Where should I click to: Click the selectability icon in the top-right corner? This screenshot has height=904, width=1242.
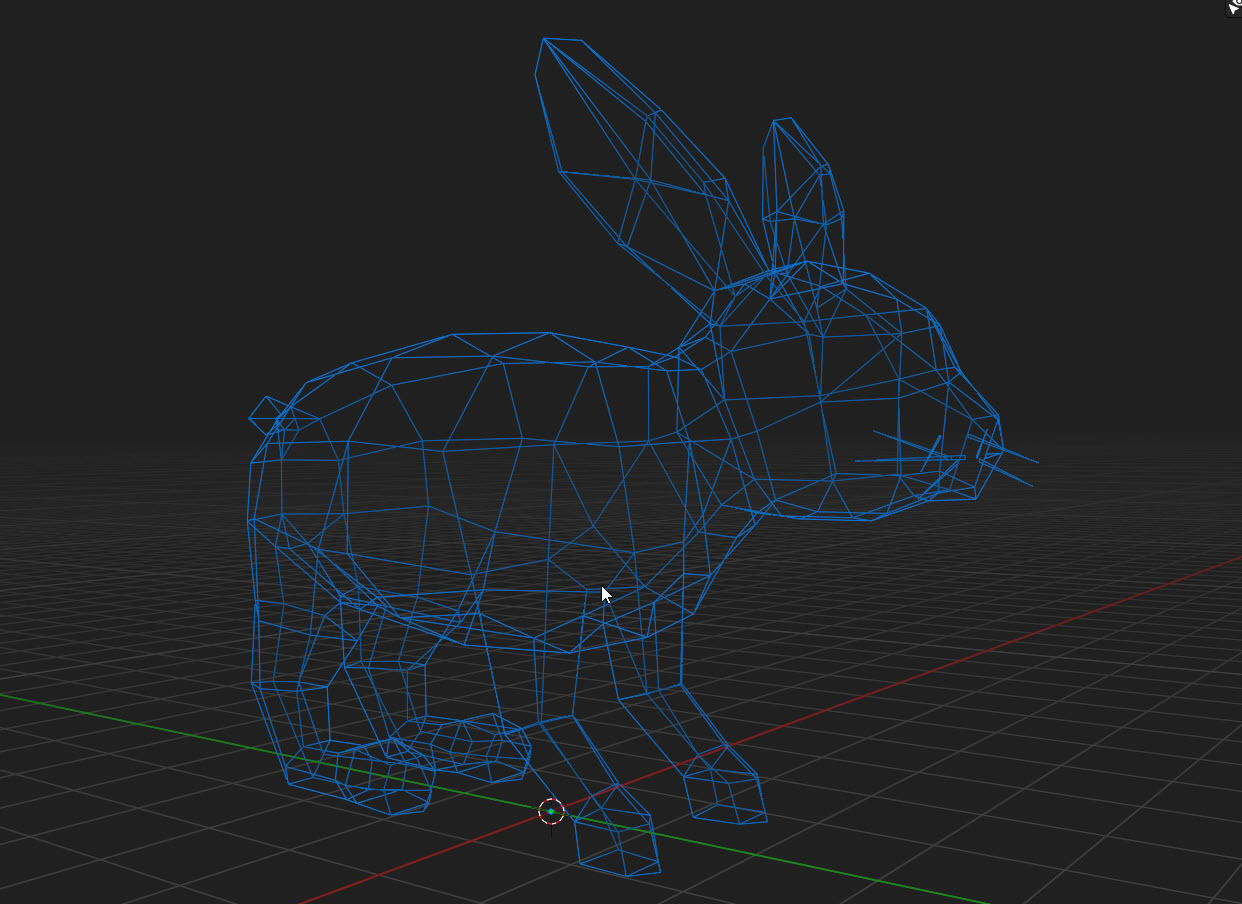tap(1234, 8)
